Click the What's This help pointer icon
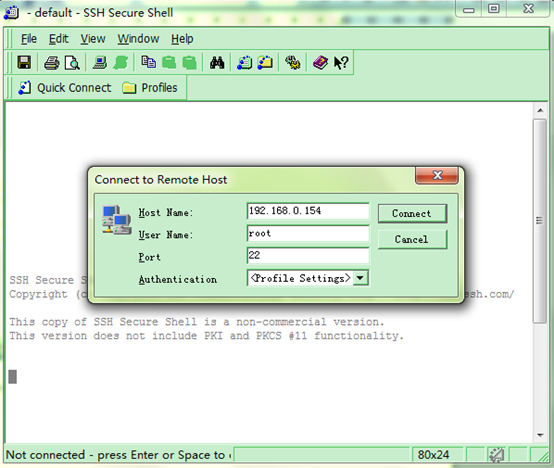554x468 pixels. coord(341,63)
